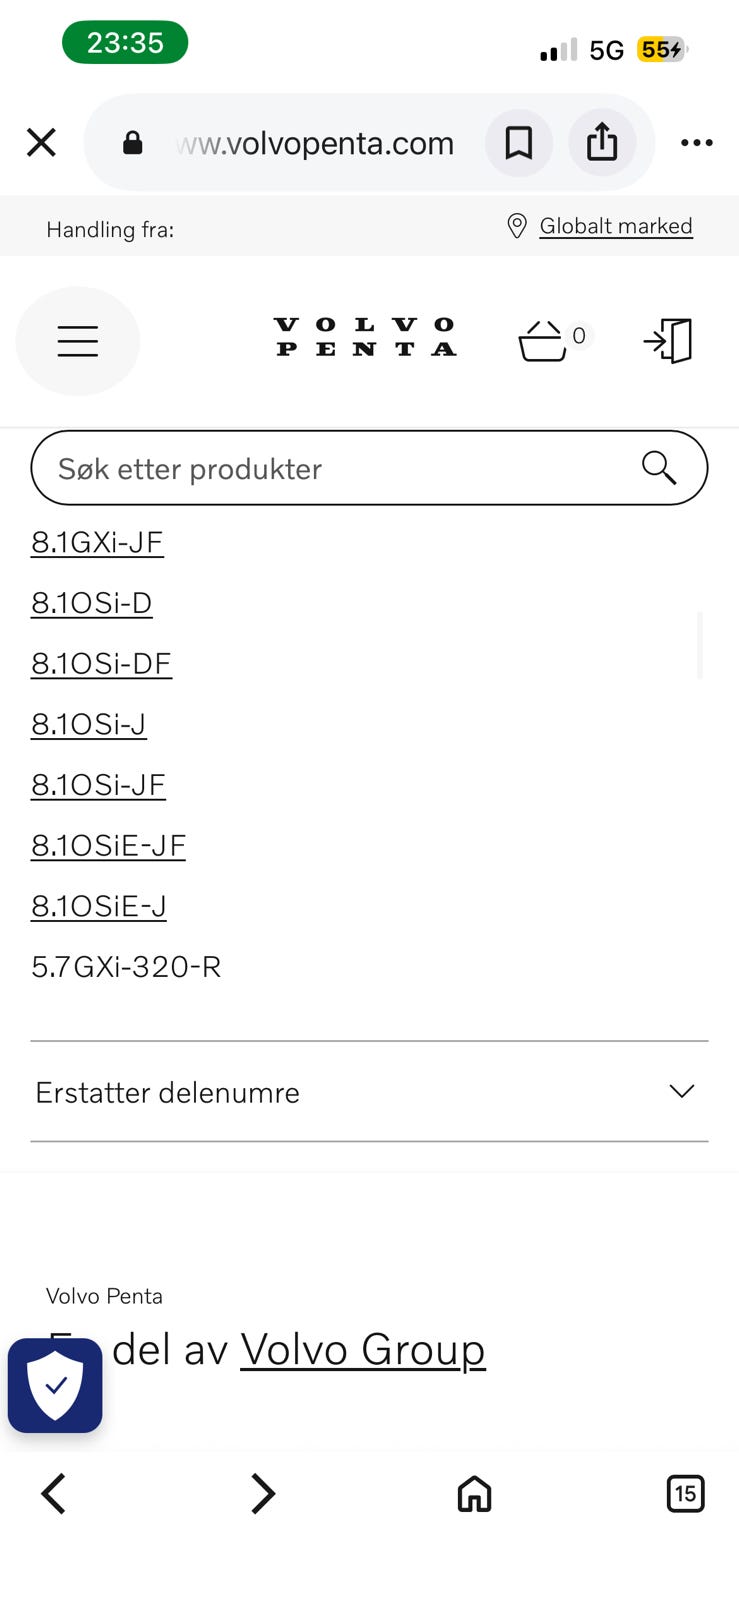The height and width of the screenshot is (1600, 739).
Task: Click the Erstatter delenumre chevron arrow
Action: 682,1091
